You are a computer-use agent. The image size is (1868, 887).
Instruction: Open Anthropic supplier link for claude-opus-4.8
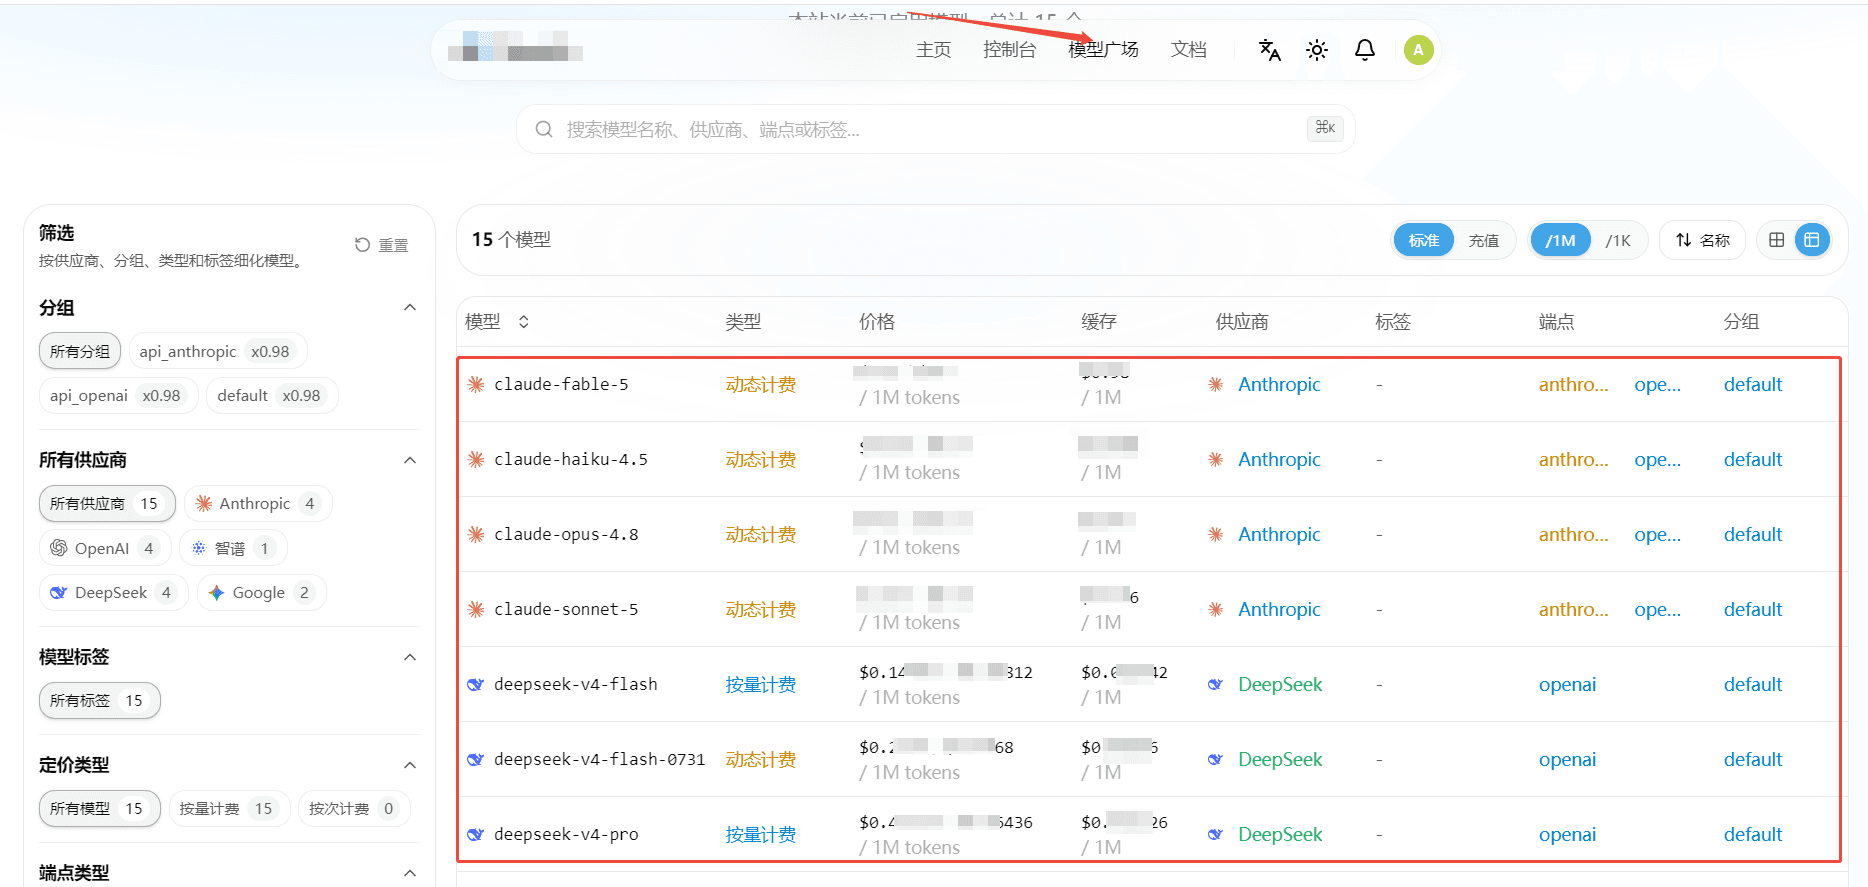(x=1279, y=535)
